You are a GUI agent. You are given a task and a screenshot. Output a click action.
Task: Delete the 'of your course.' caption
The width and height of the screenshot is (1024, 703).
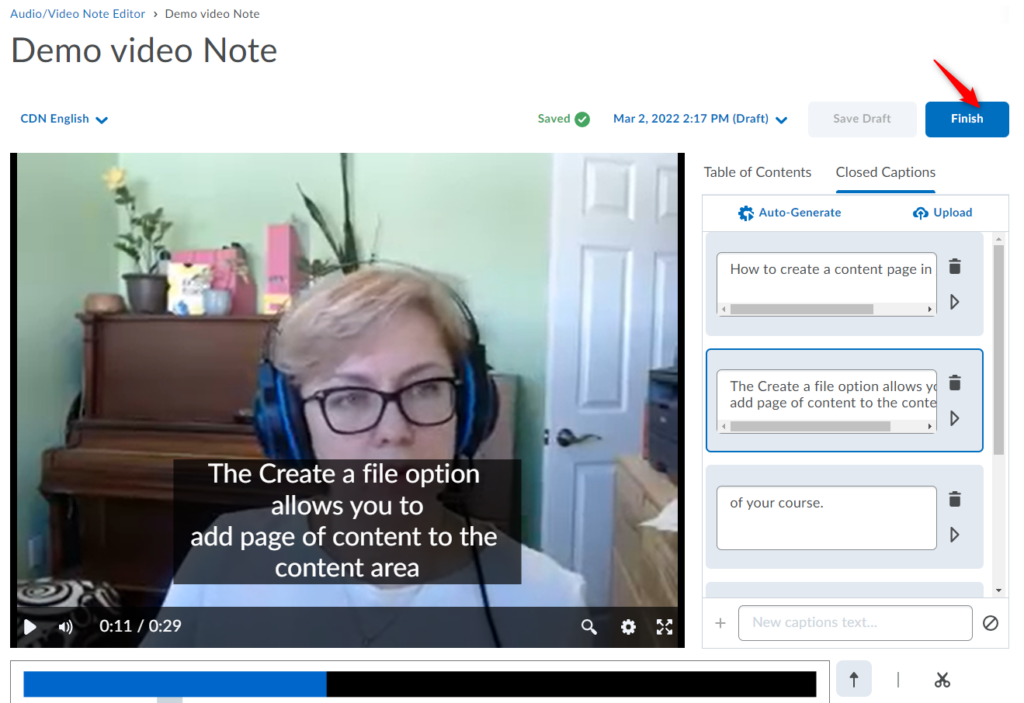pyautogui.click(x=955, y=499)
